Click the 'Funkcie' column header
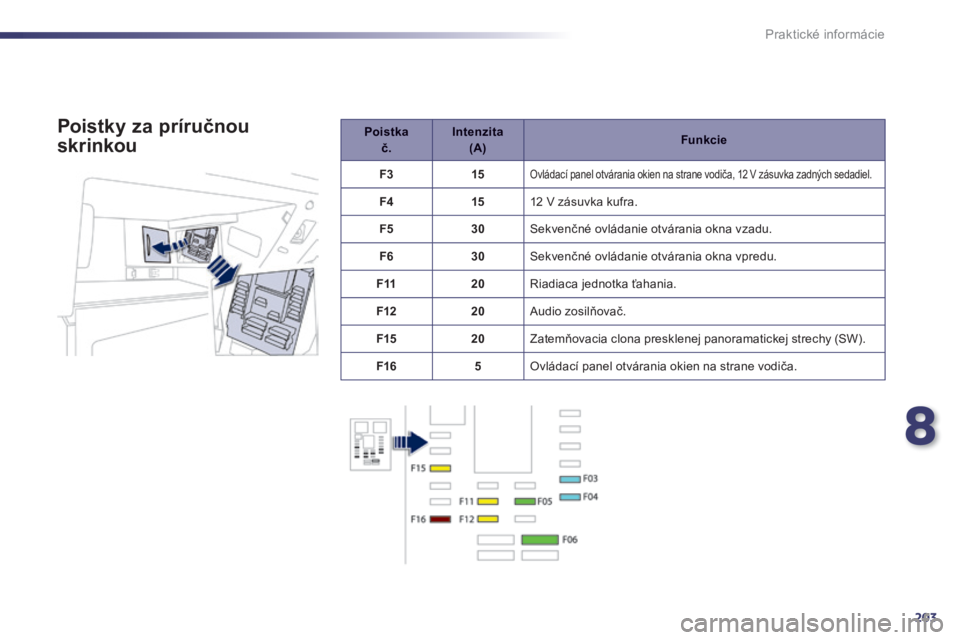960x640 pixels. pos(704,140)
